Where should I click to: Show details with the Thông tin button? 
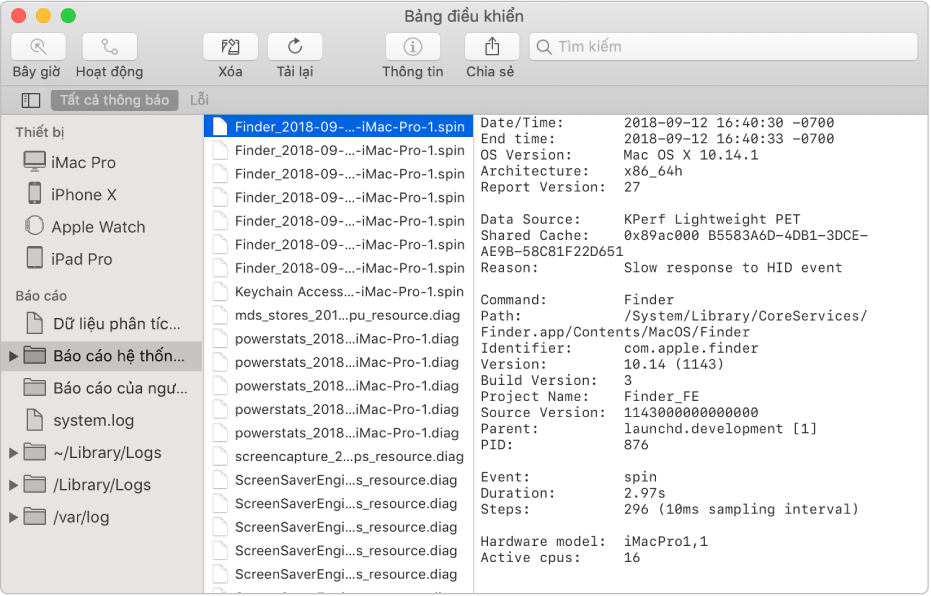(x=413, y=47)
